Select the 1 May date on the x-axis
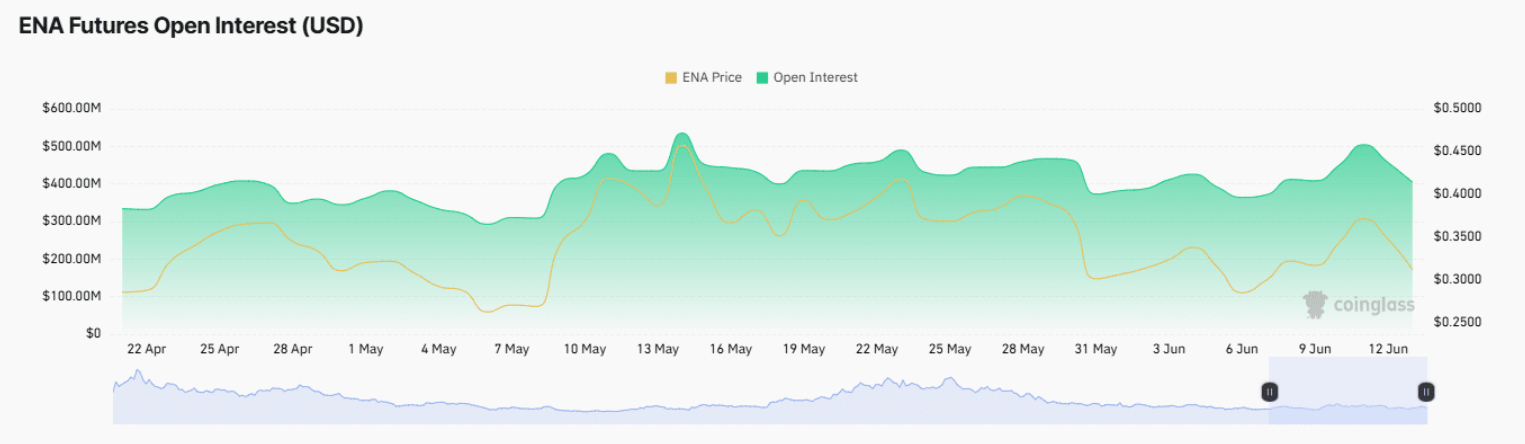The height and width of the screenshot is (444, 1525). click(365, 349)
